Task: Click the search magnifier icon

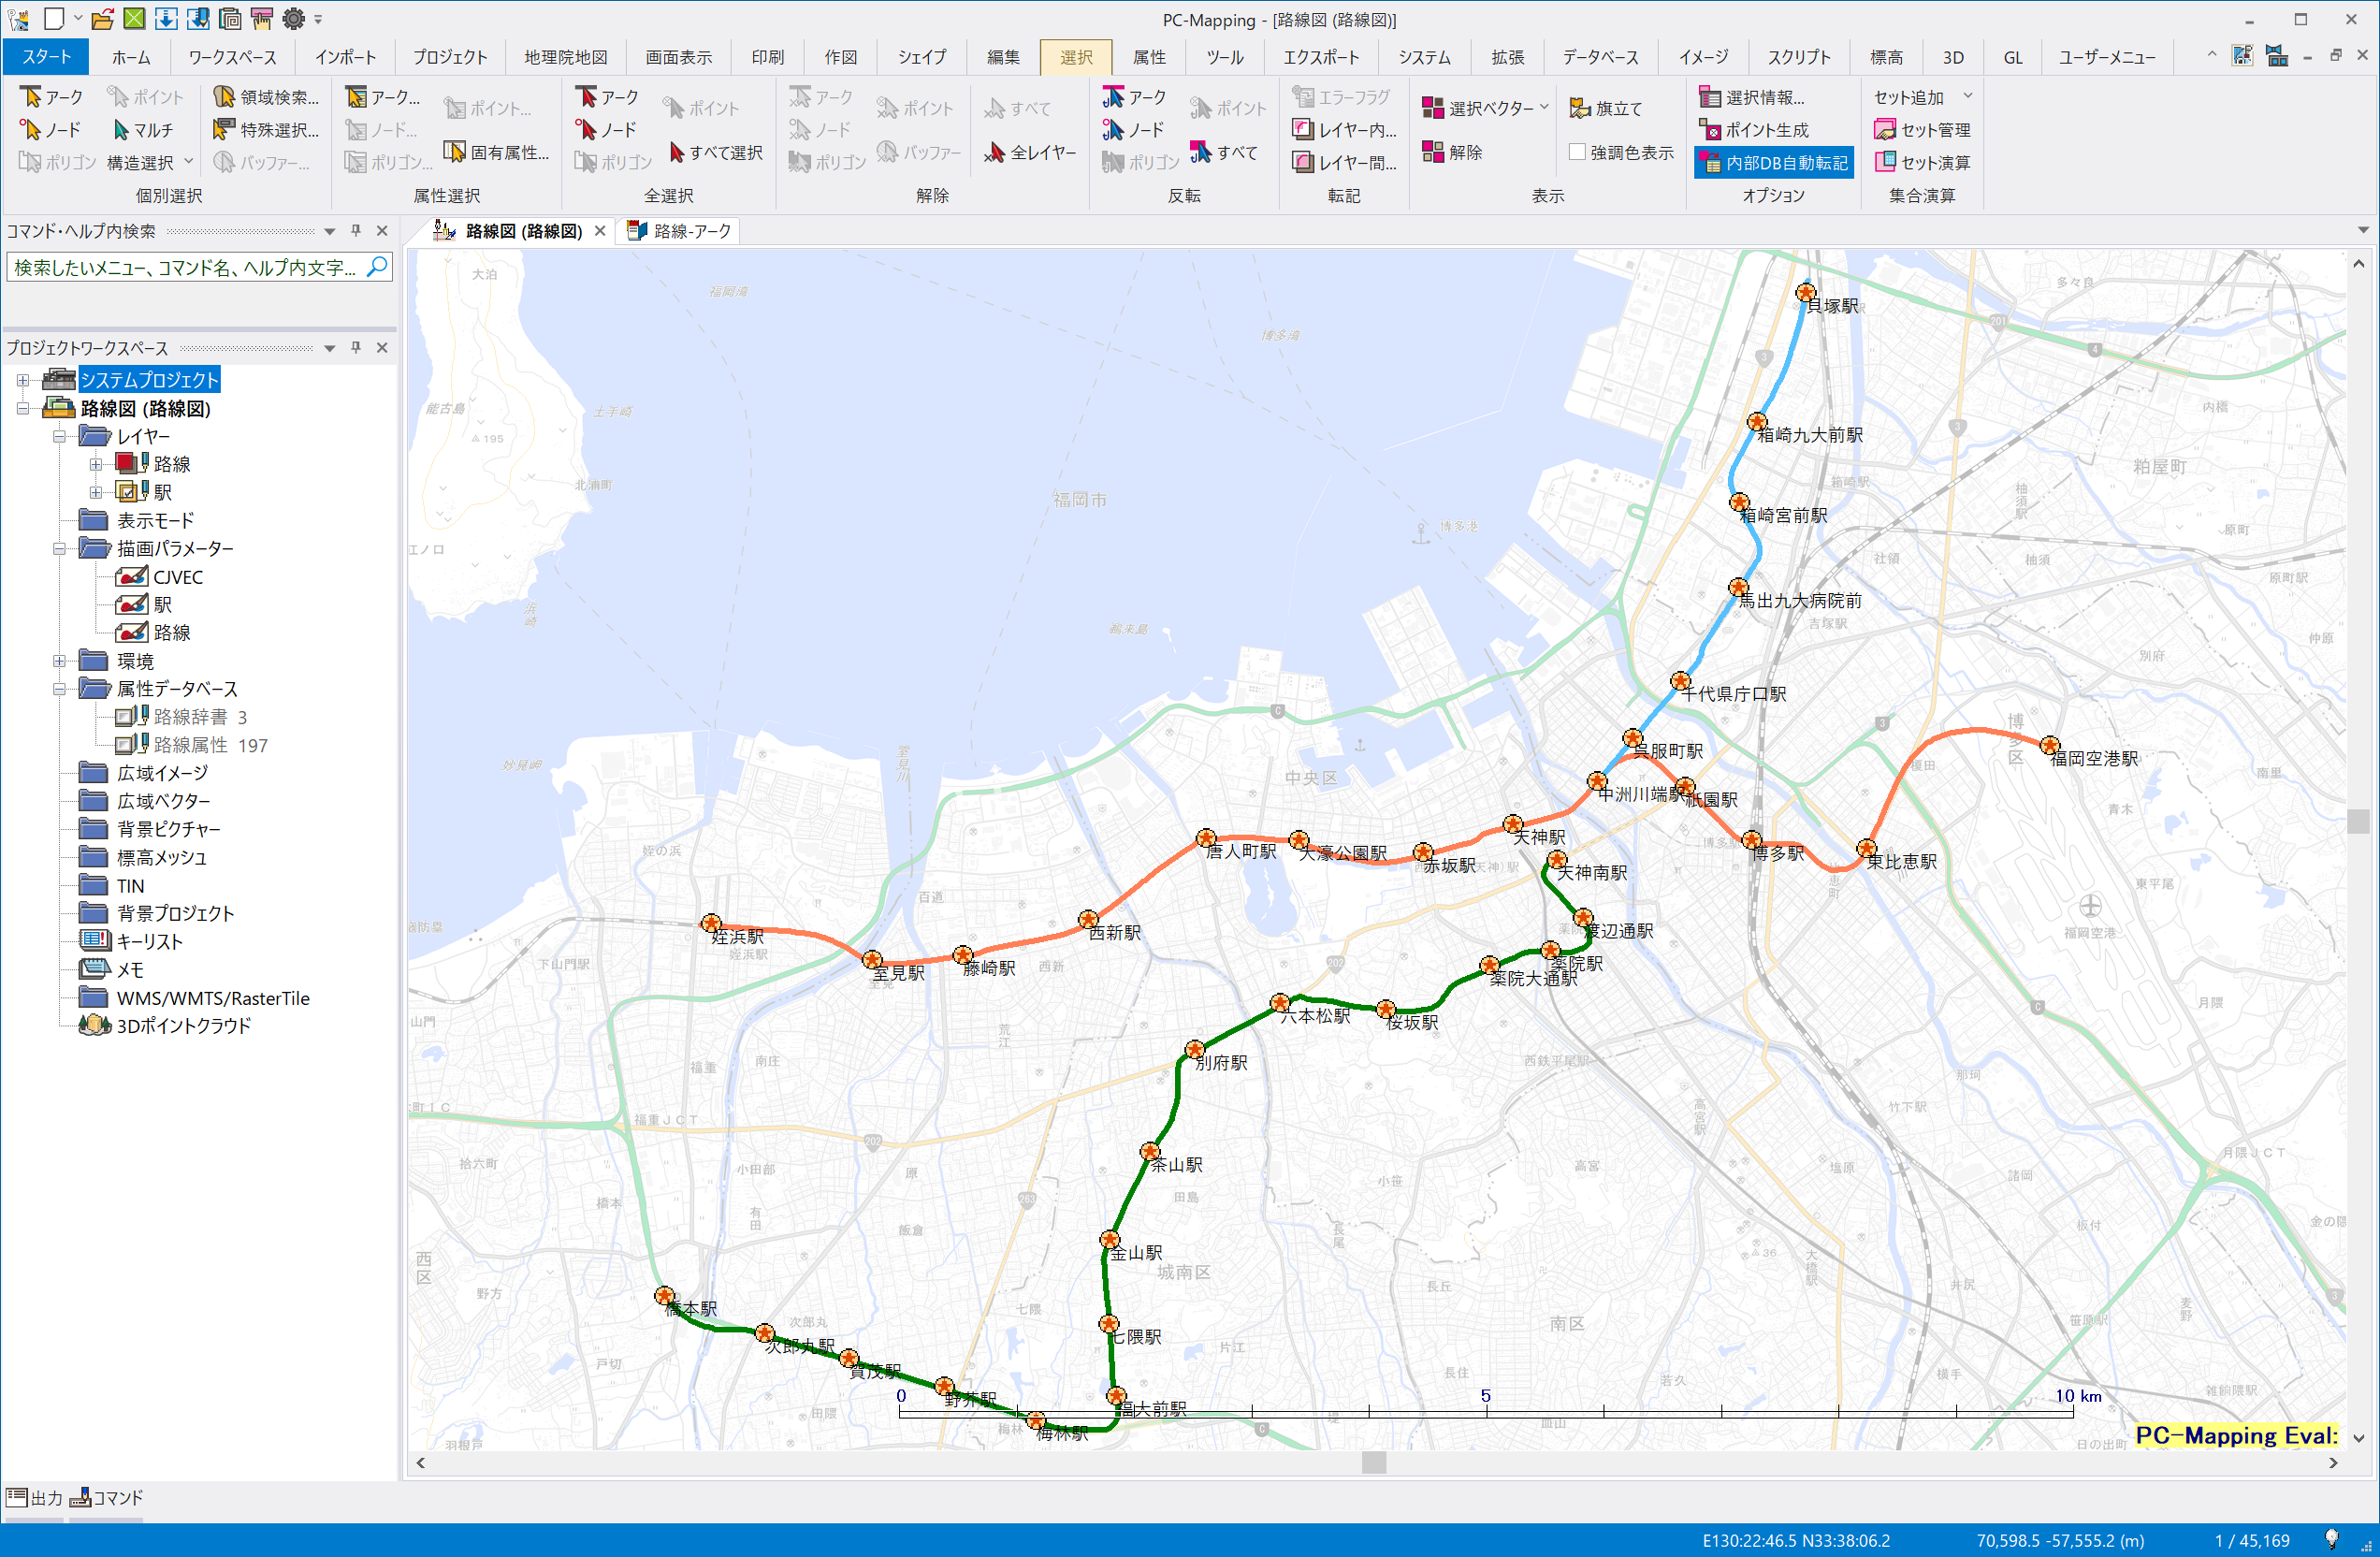Action: coord(377,267)
